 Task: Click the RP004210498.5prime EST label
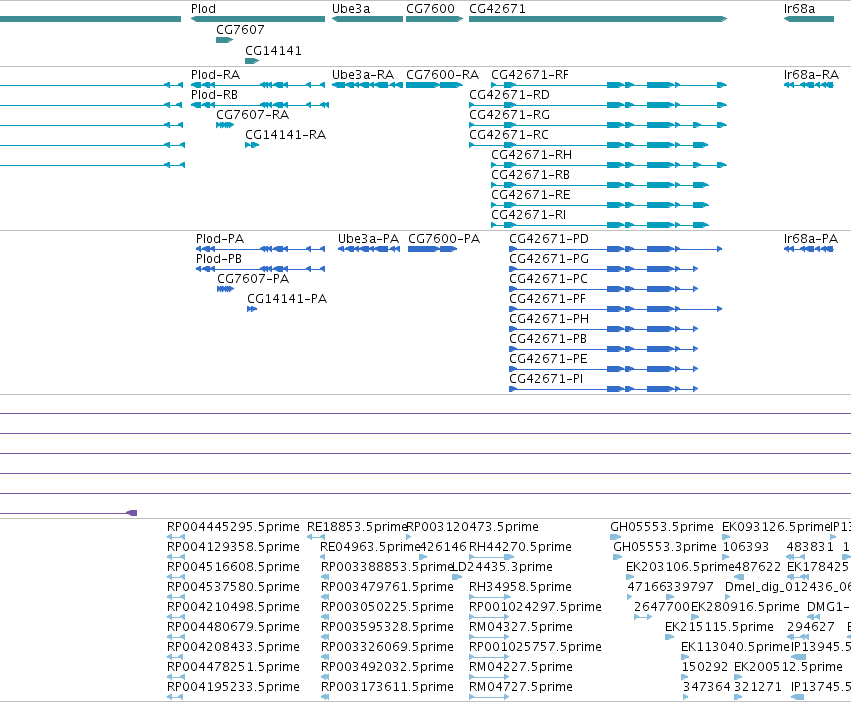point(233,608)
